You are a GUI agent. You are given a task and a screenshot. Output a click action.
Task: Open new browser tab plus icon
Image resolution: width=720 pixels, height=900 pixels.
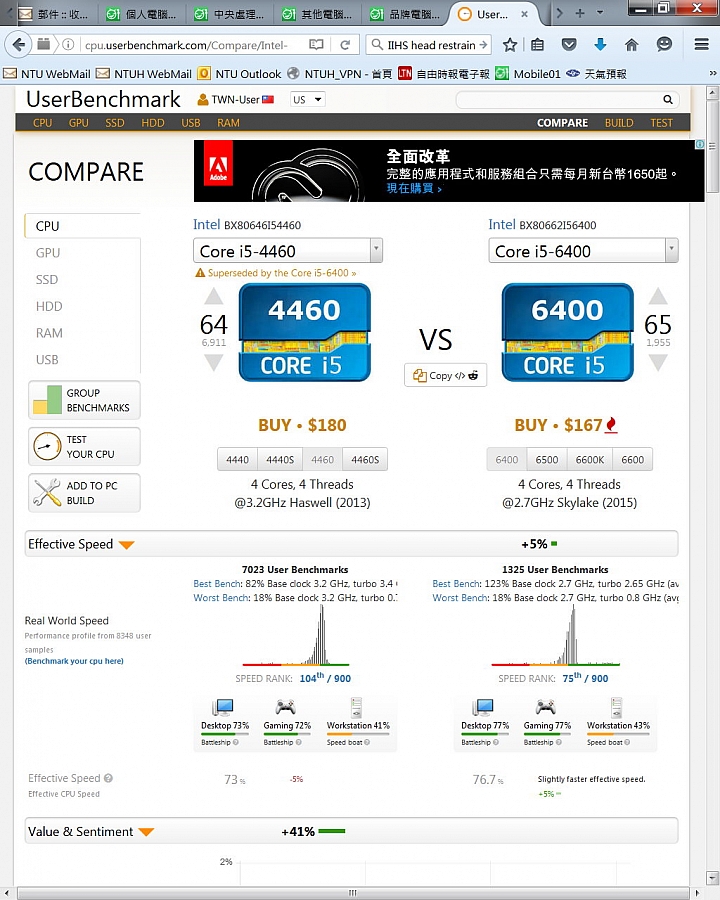pyautogui.click(x=580, y=13)
